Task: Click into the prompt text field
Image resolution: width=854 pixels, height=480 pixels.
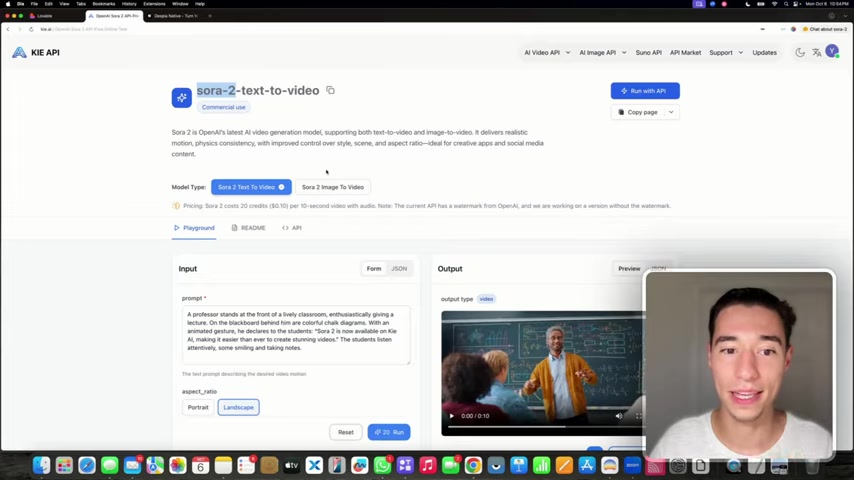Action: 295,334
